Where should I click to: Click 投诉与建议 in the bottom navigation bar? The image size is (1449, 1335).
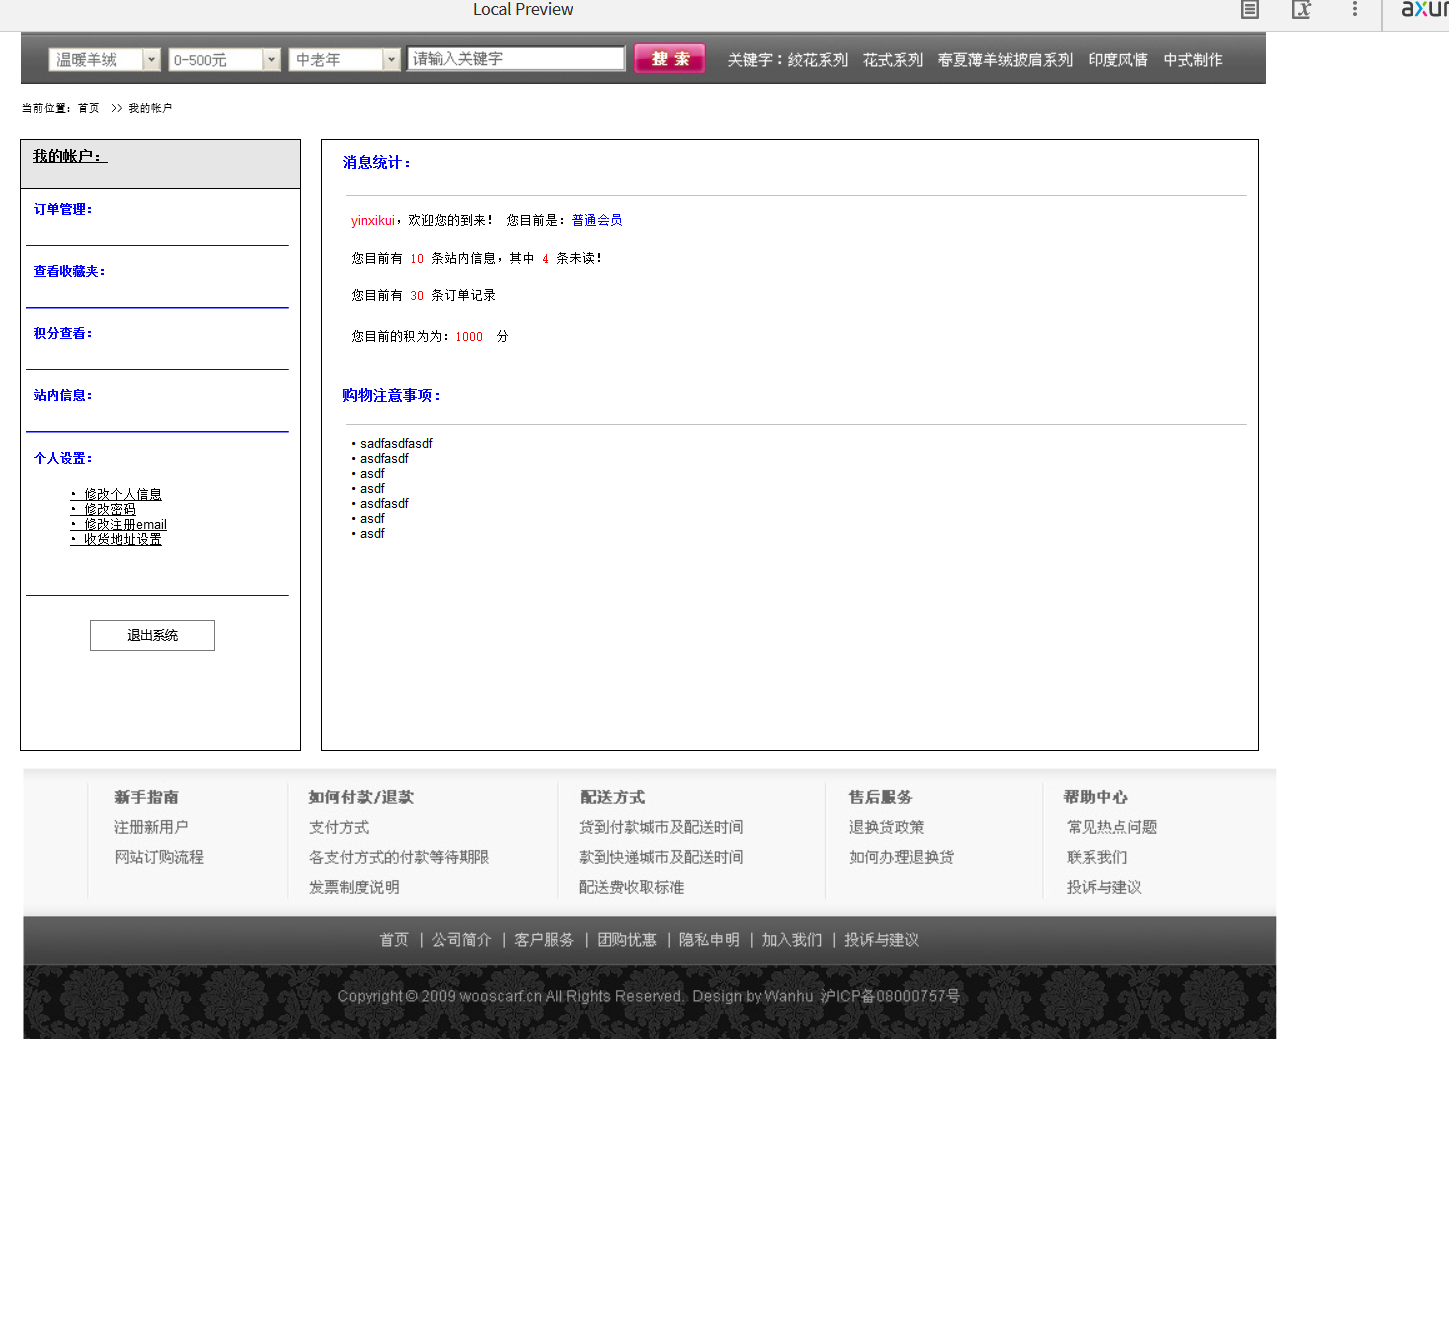[x=881, y=940]
